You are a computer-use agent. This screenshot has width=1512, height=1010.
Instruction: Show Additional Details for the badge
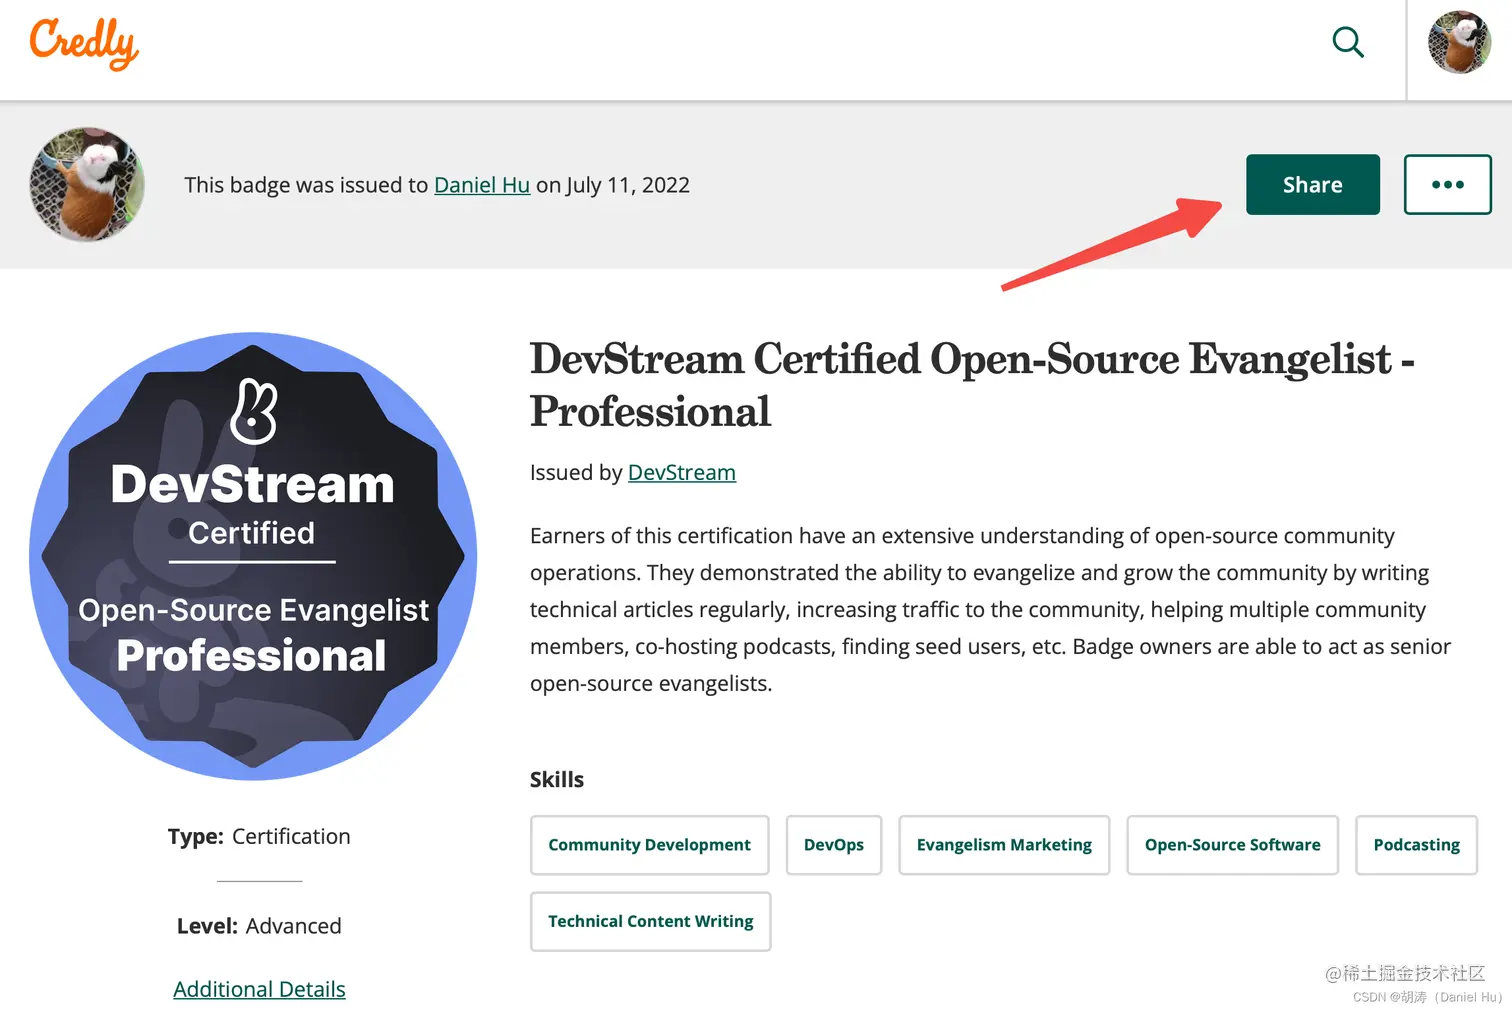pos(259,989)
